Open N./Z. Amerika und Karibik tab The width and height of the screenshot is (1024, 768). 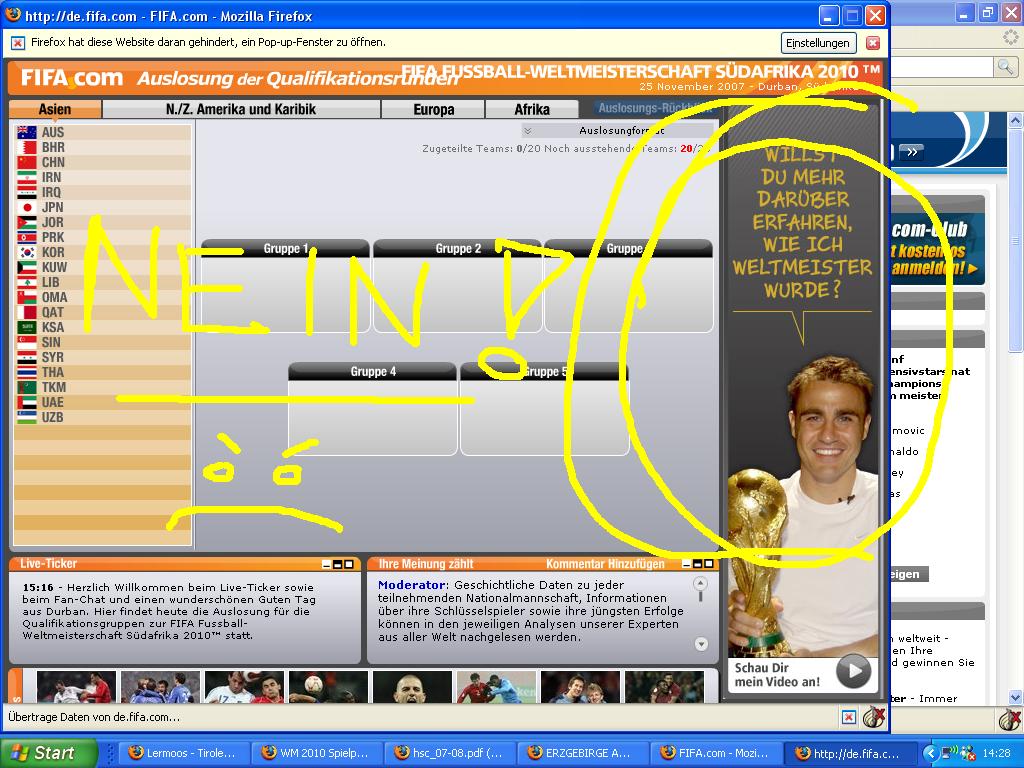pos(240,110)
